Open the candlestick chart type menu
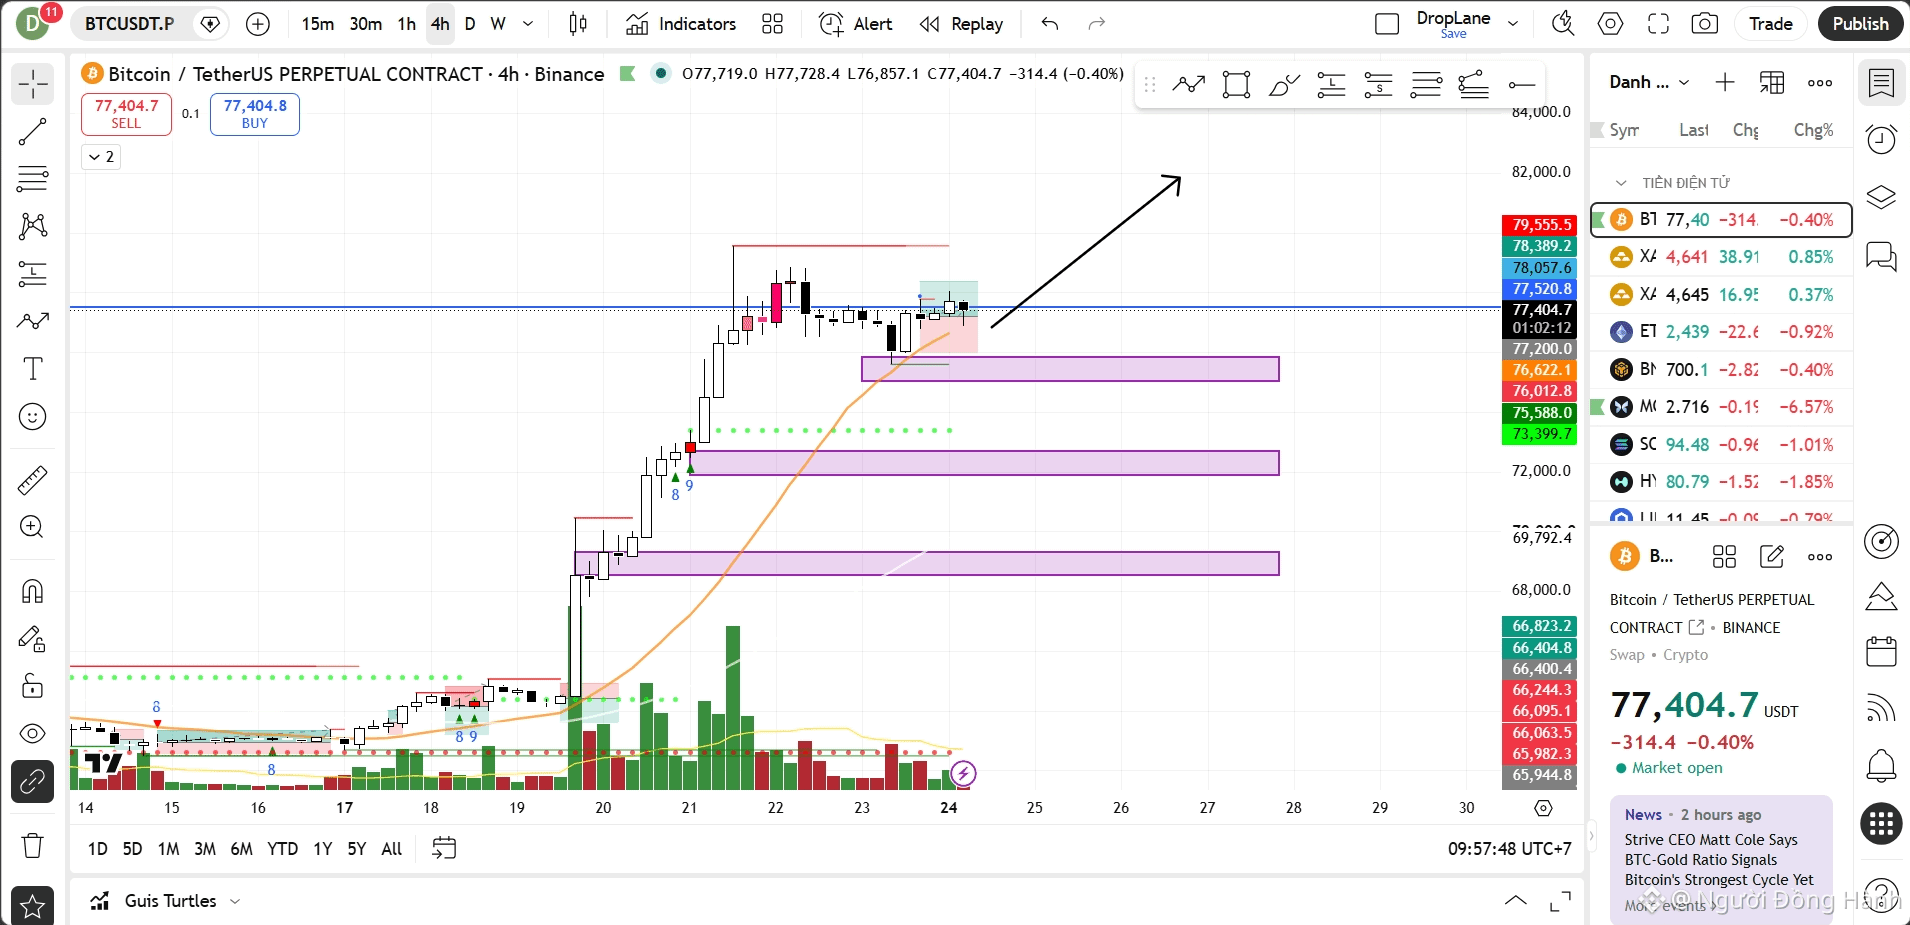The image size is (1910, 925). (578, 24)
